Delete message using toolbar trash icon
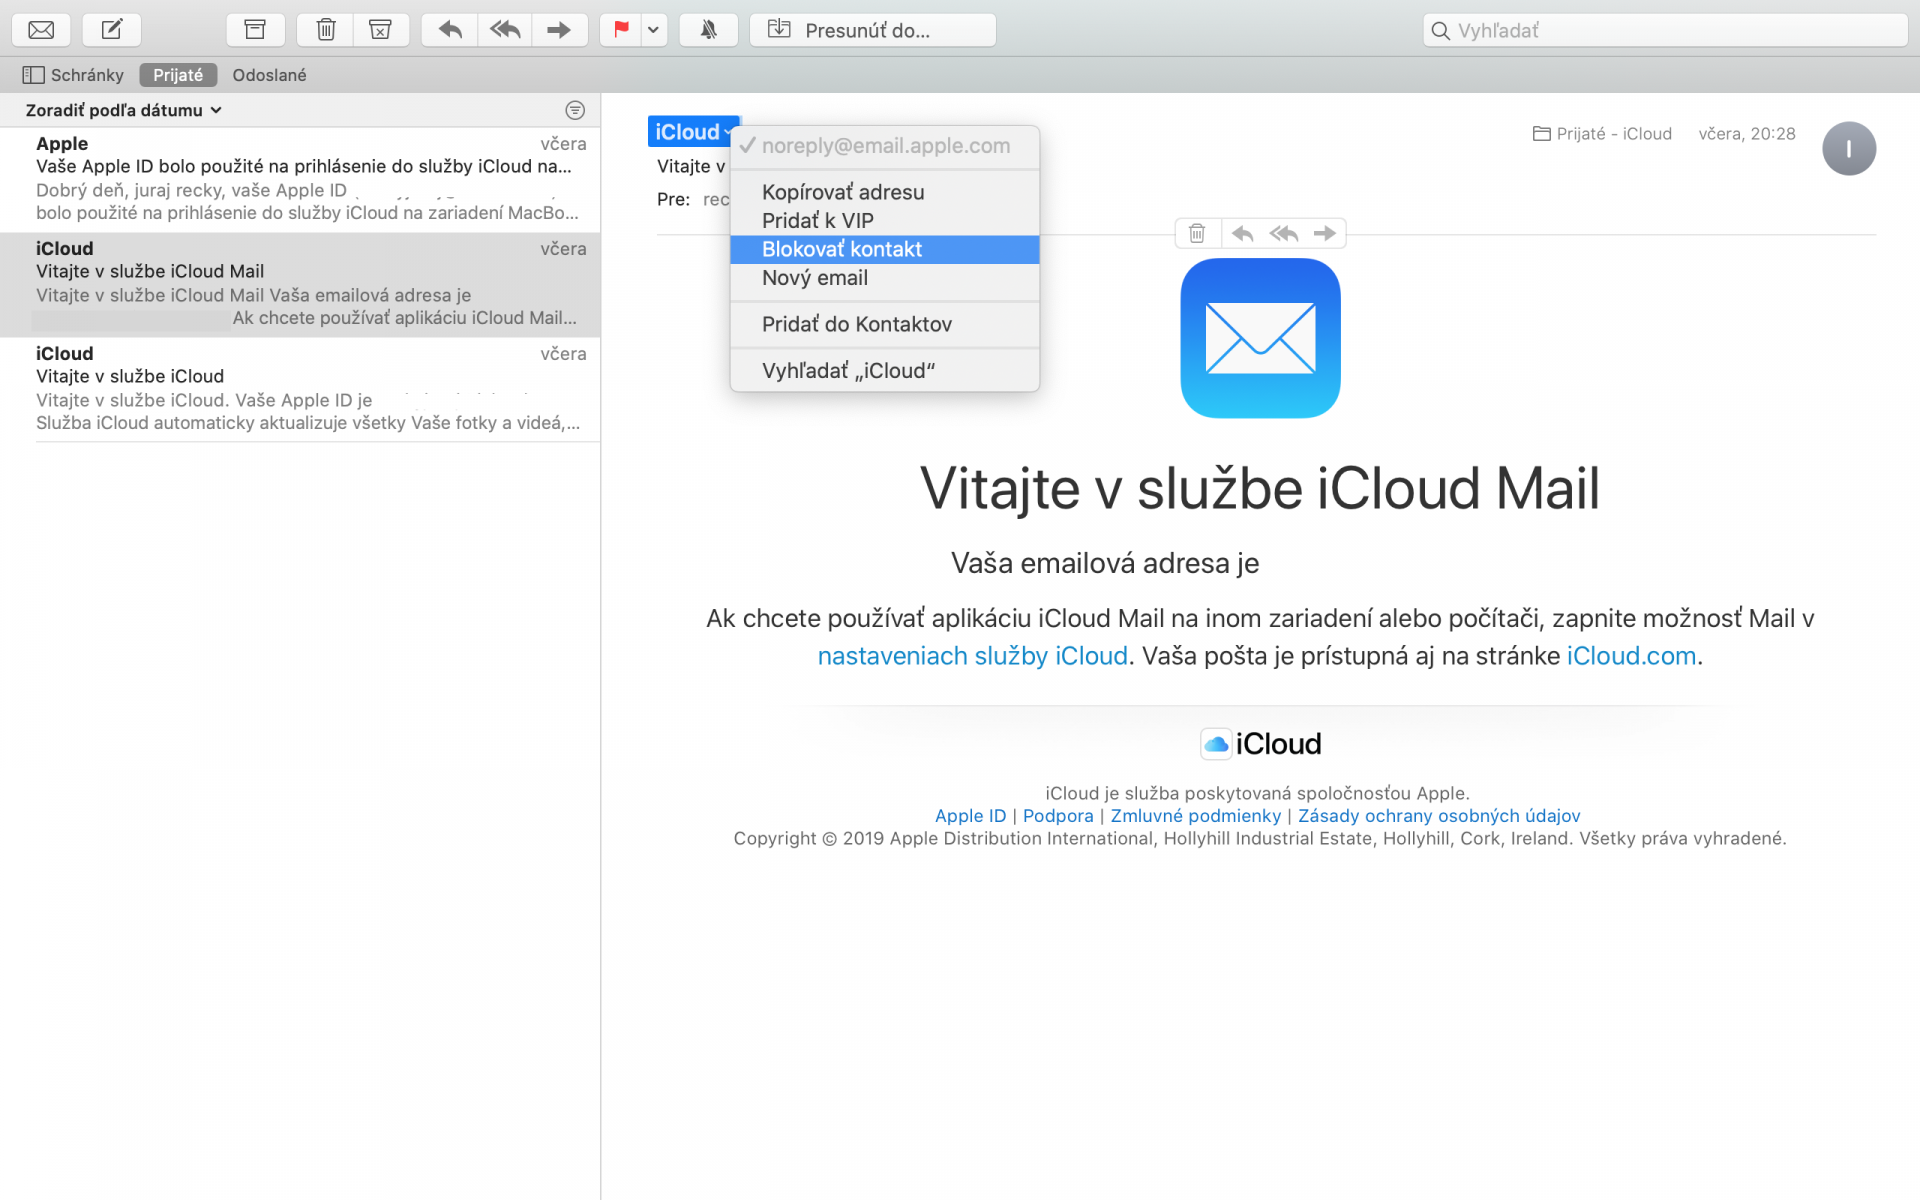 326,30
